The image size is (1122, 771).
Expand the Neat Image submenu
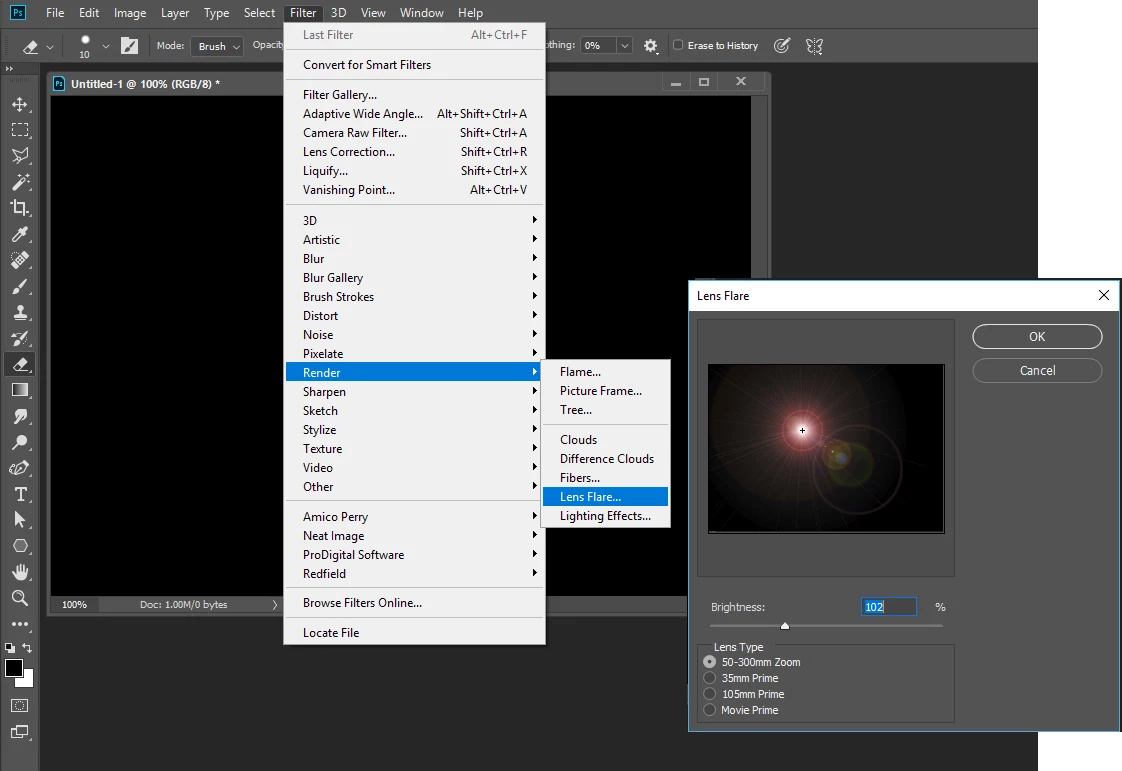[x=414, y=535]
